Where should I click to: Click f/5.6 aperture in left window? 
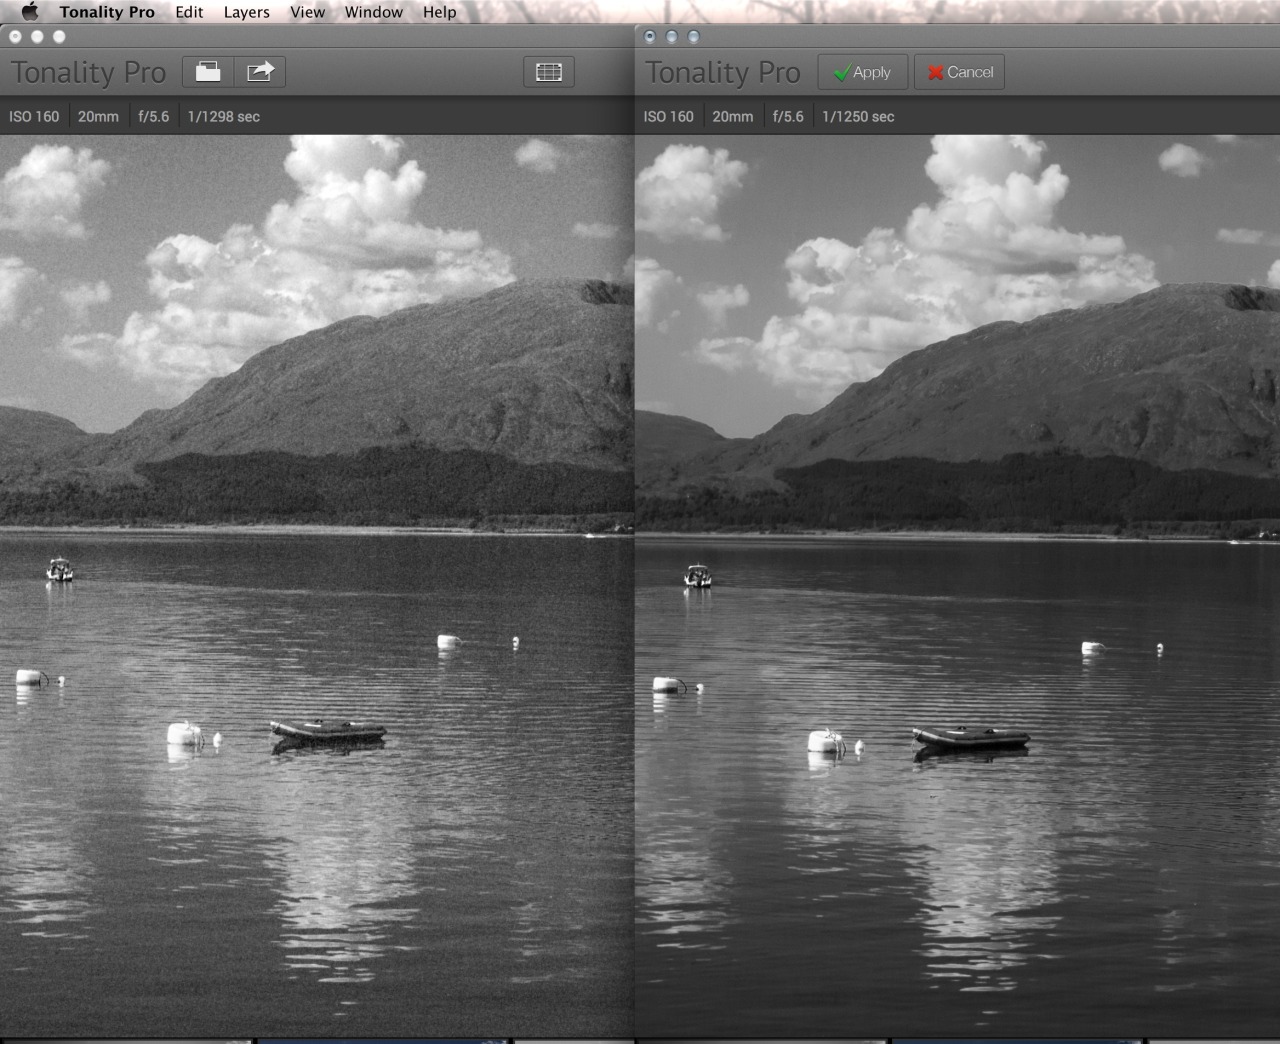tap(153, 117)
